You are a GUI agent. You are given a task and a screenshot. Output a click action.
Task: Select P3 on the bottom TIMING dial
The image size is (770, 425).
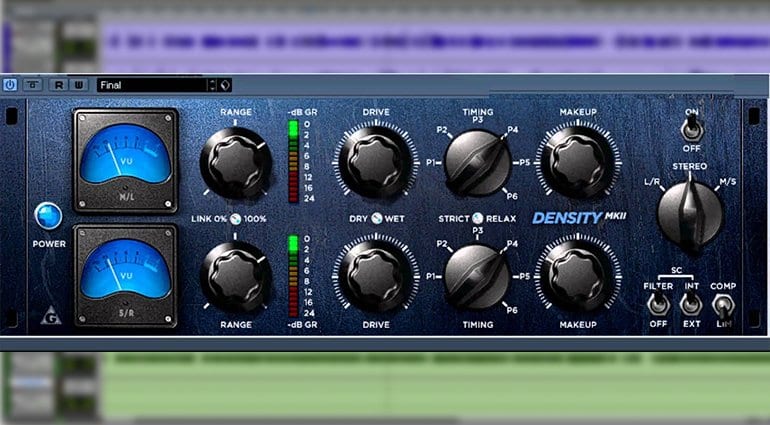tap(478, 230)
